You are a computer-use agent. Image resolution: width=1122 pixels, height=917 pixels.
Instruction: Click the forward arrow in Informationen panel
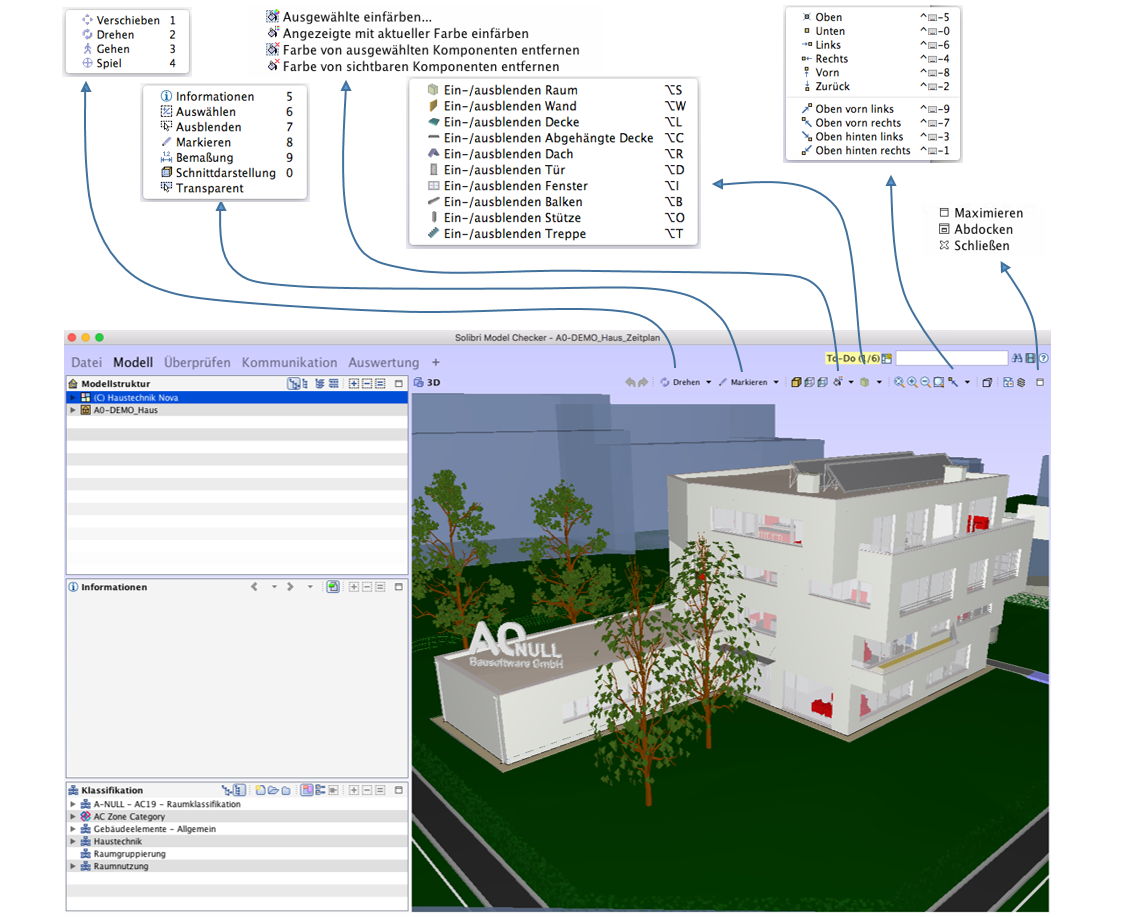(290, 587)
